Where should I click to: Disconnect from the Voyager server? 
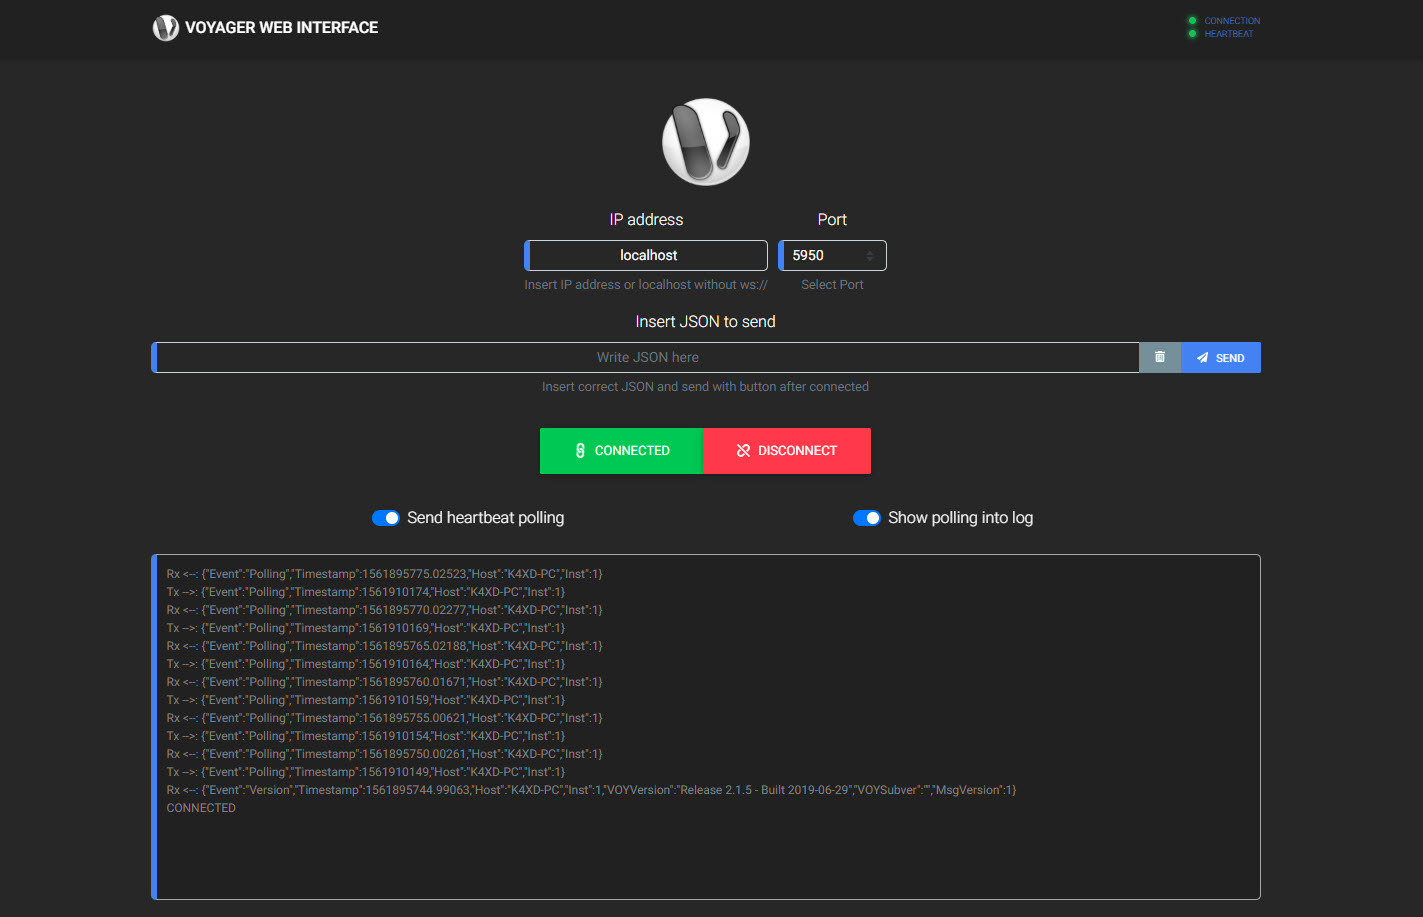[787, 451]
